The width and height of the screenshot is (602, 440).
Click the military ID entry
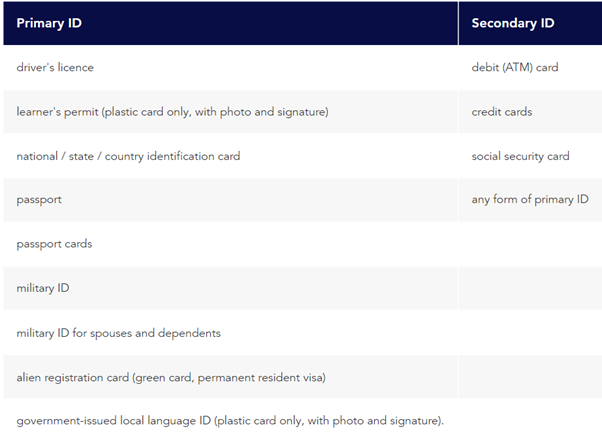pyautogui.click(x=43, y=288)
